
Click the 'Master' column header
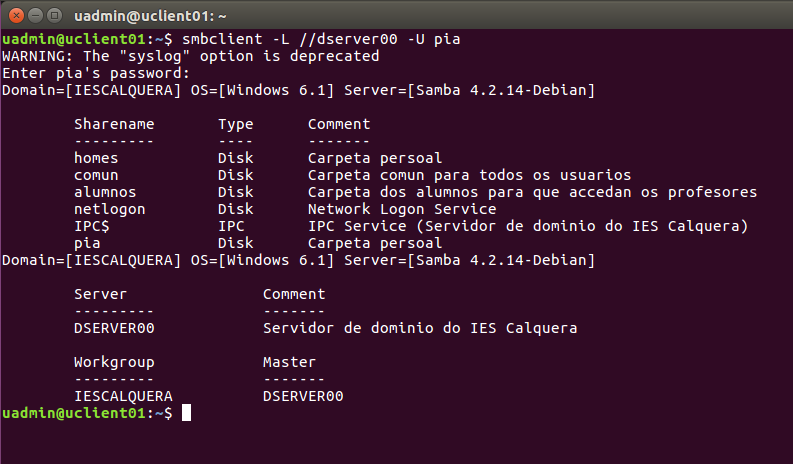coord(289,362)
